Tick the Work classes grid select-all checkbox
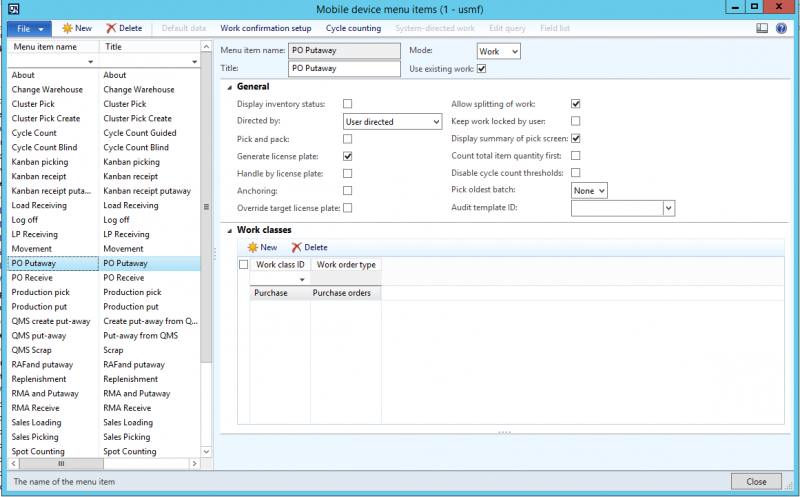Image resolution: width=800 pixels, height=497 pixels. coord(243,264)
